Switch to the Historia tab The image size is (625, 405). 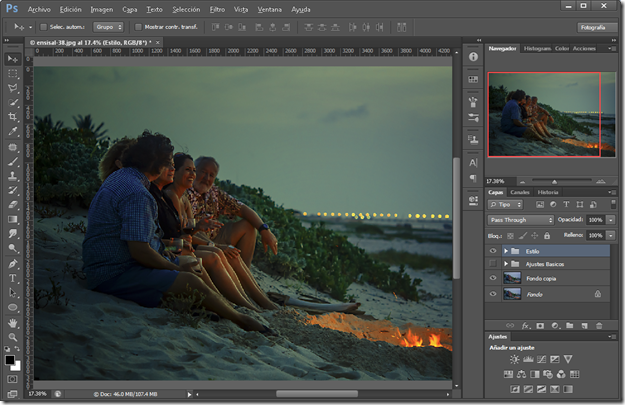click(548, 192)
